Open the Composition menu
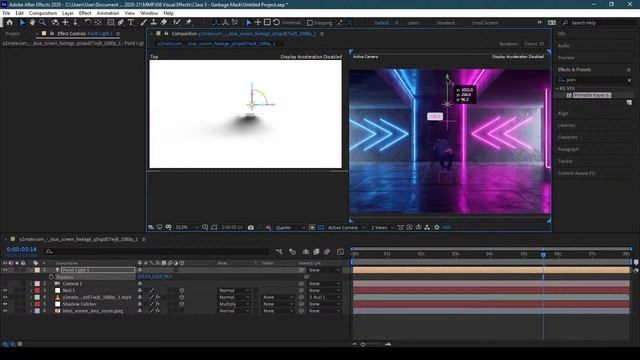 (43, 13)
